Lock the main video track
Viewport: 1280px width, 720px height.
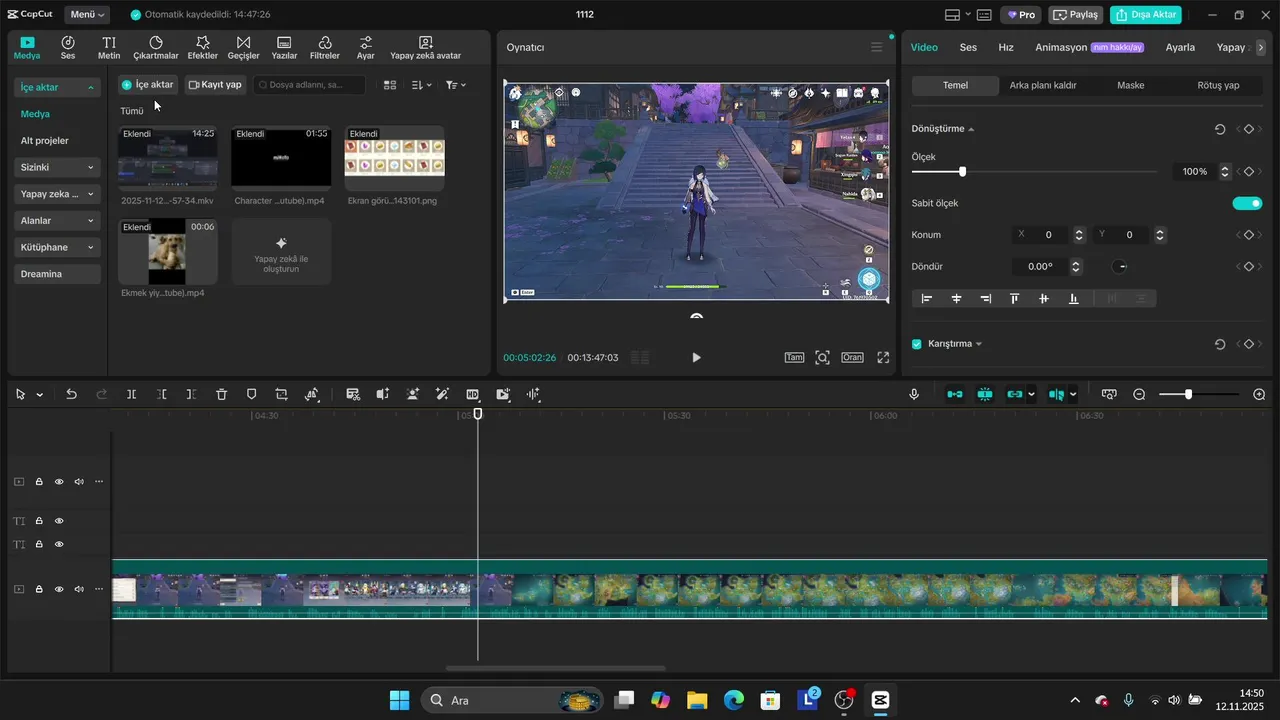click(39, 590)
